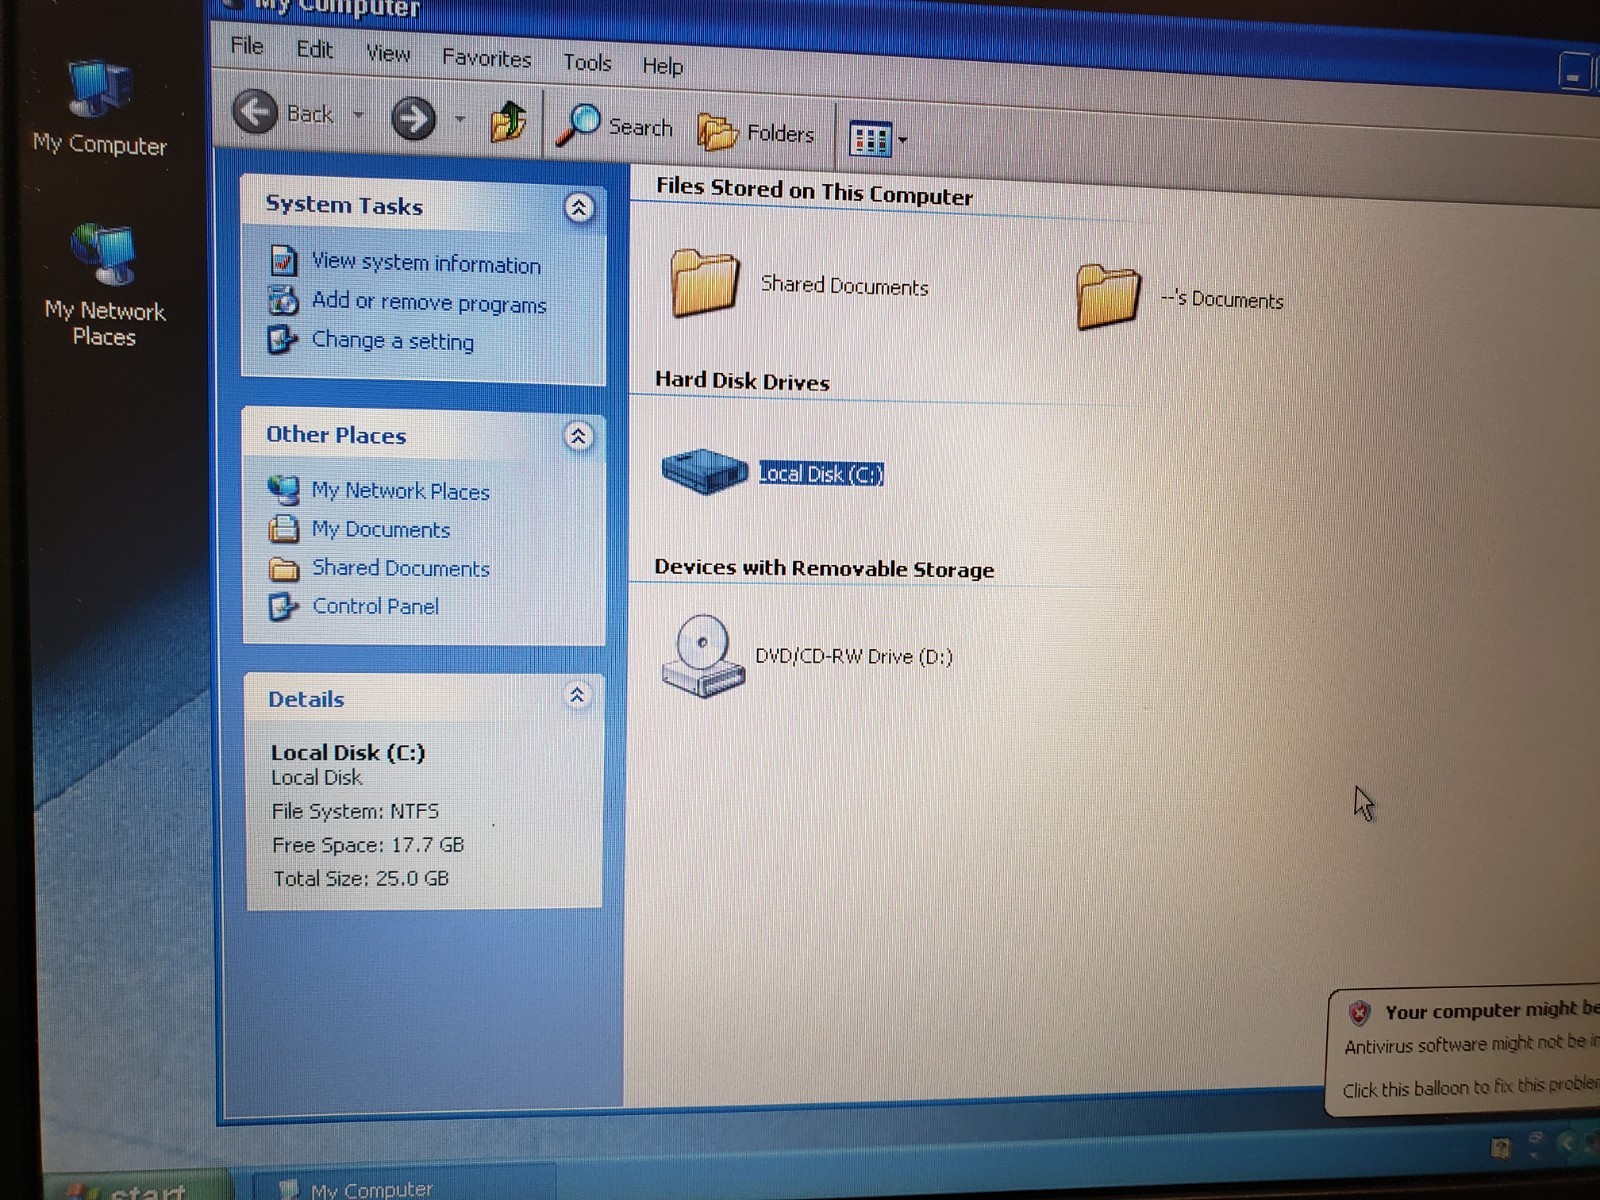Go up one folder level
Image resolution: width=1600 pixels, height=1200 pixels.
[508, 123]
